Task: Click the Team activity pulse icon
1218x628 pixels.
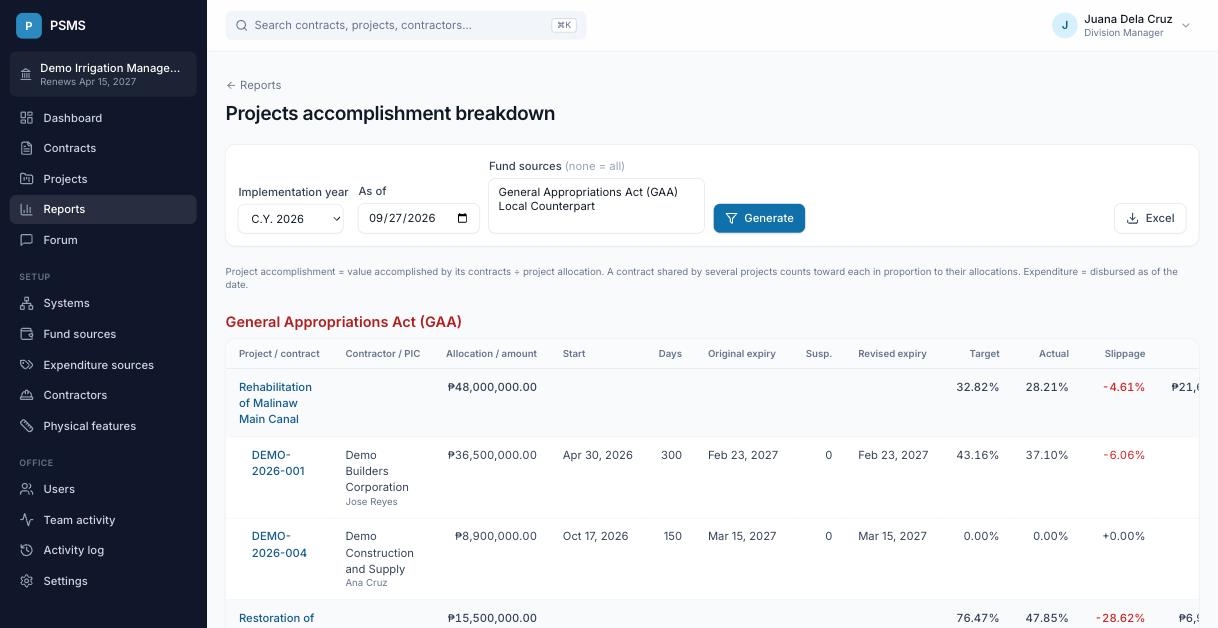Action: point(27,520)
